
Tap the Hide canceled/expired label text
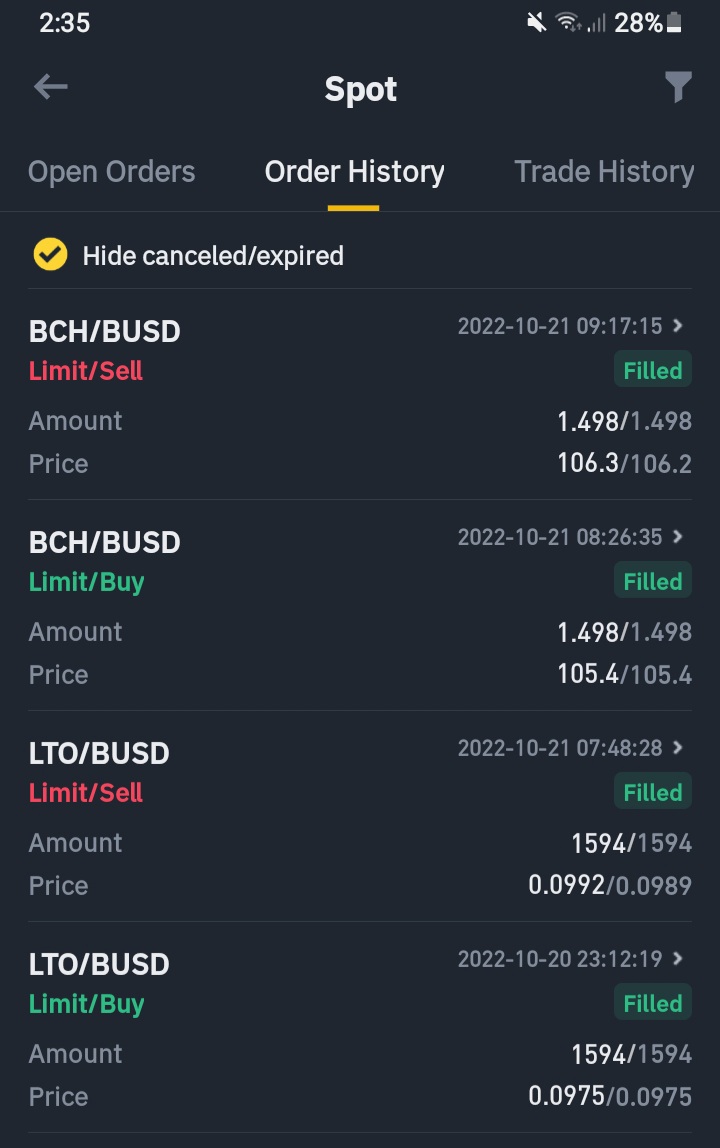213,256
